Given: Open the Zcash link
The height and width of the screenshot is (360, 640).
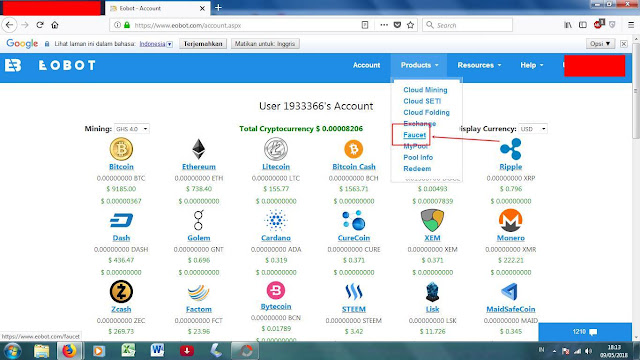Looking at the screenshot, I should [121, 309].
